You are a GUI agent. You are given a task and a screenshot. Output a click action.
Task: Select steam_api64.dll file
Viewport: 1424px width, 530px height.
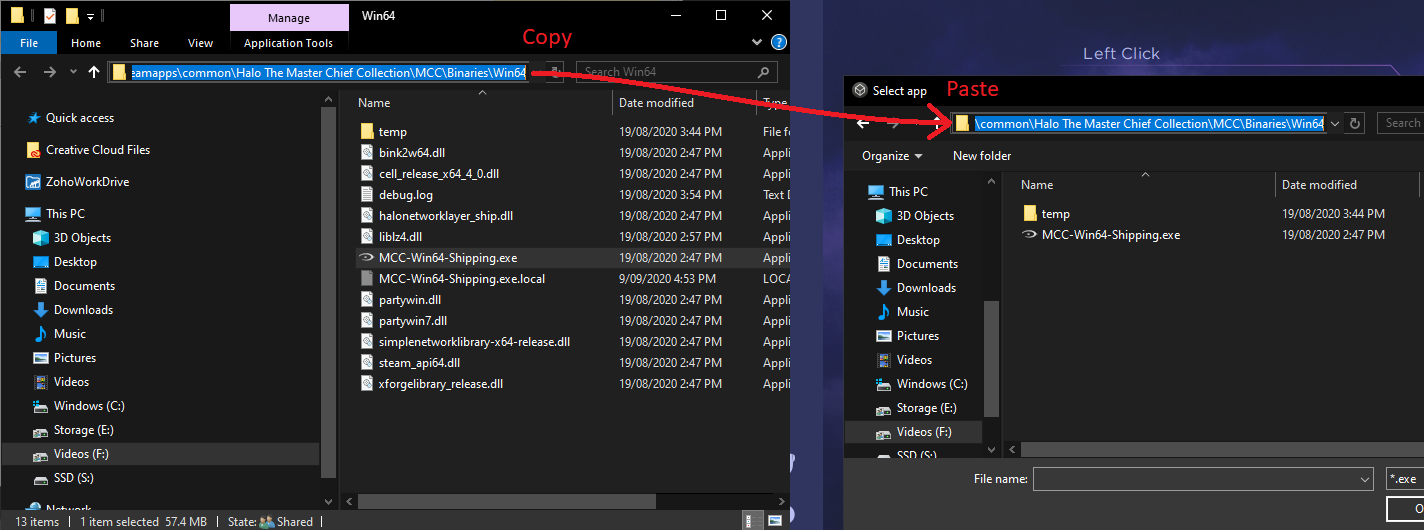[x=419, y=363]
